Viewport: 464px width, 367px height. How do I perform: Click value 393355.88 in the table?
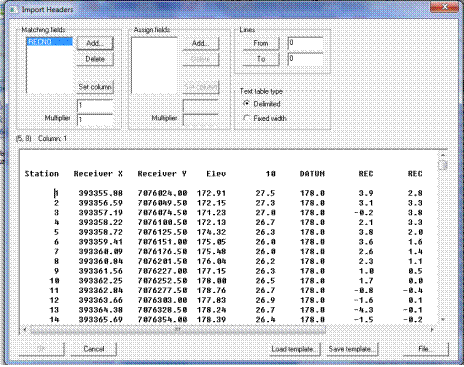click(101, 193)
